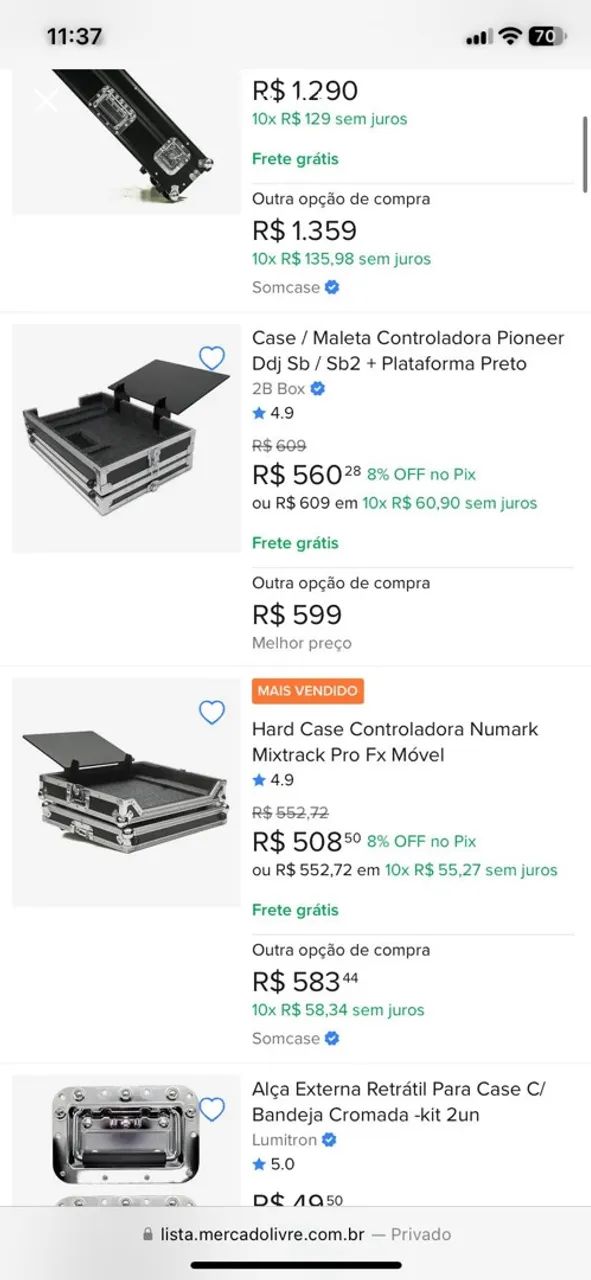The image size is (591, 1280).
Task: Tap the blue star rating of the Pioneer case
Action: [259, 413]
